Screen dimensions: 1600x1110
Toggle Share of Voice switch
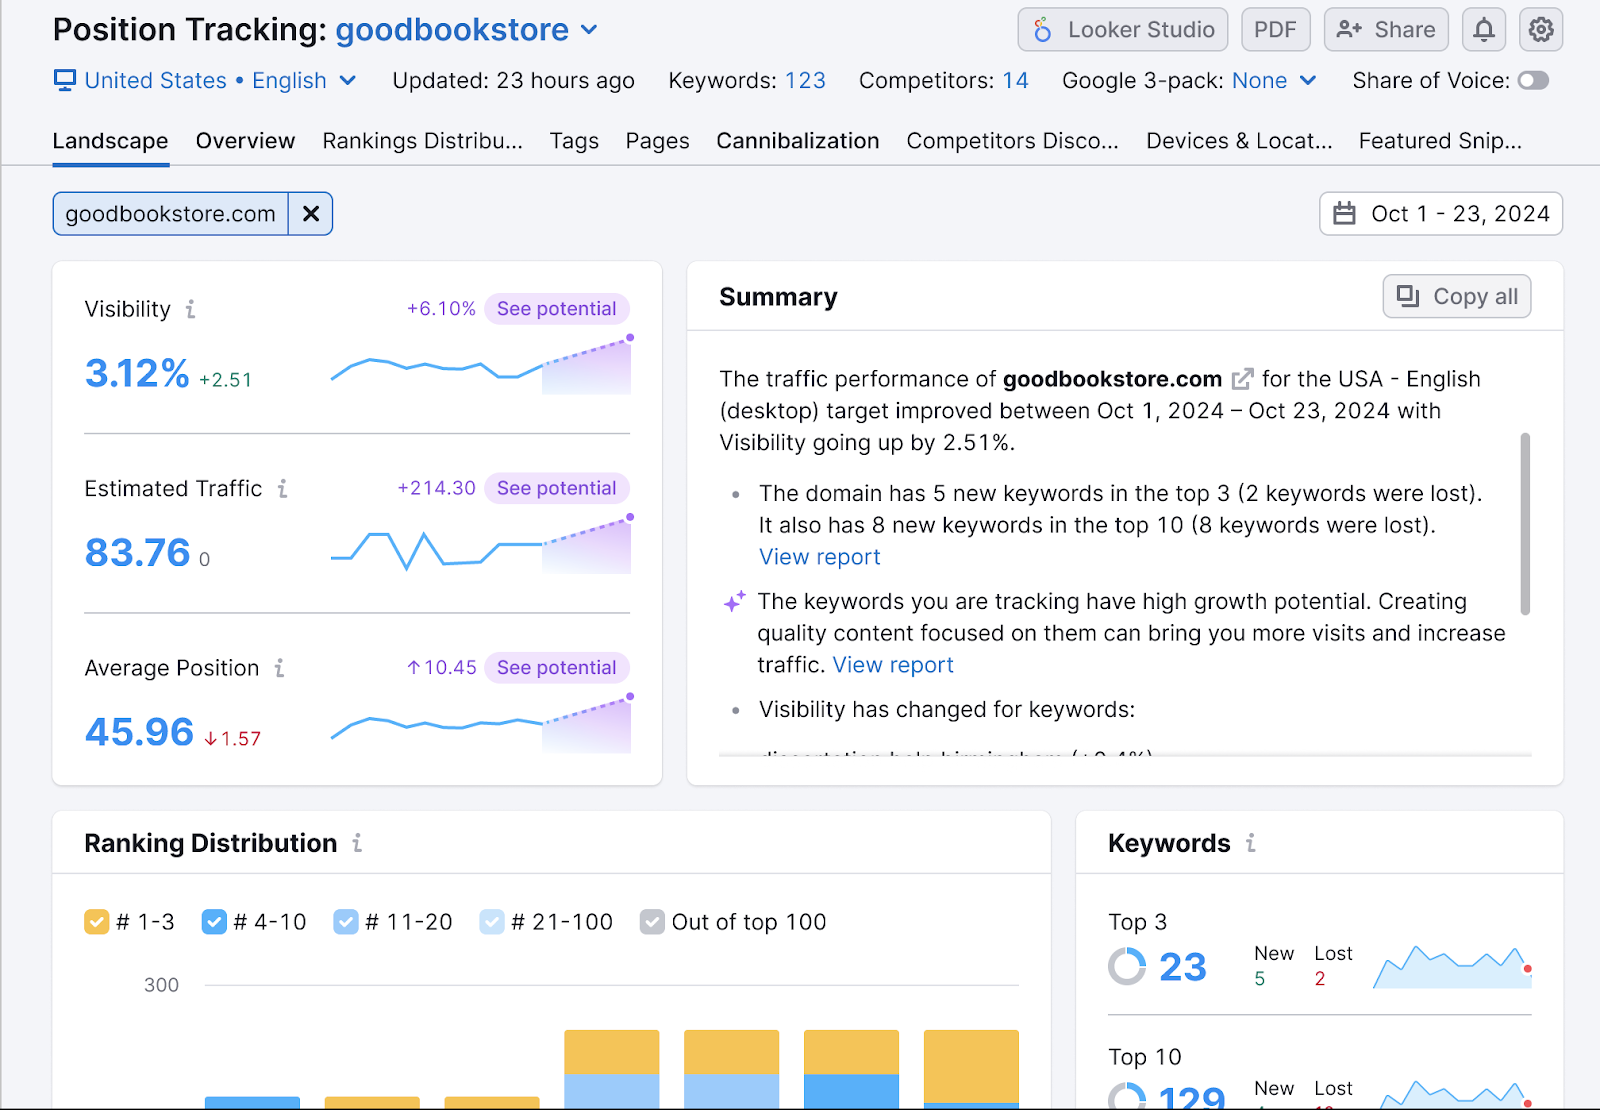click(1533, 80)
